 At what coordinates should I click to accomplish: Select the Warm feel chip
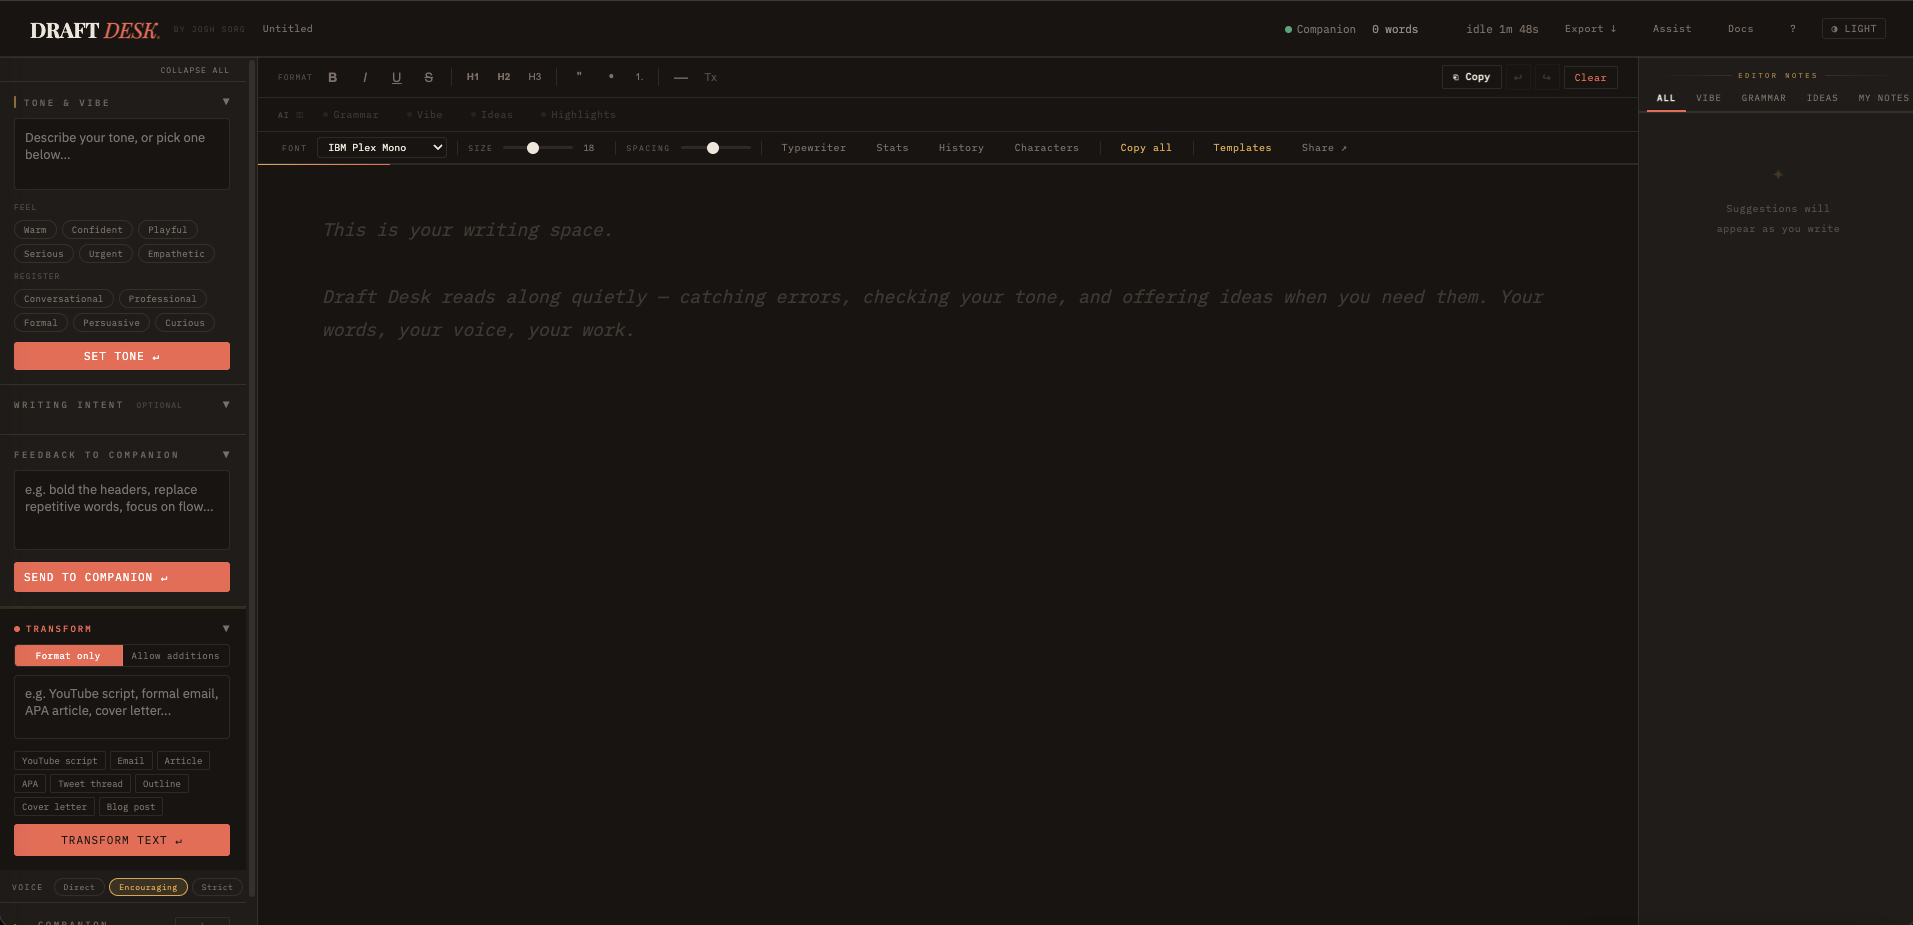click(35, 230)
